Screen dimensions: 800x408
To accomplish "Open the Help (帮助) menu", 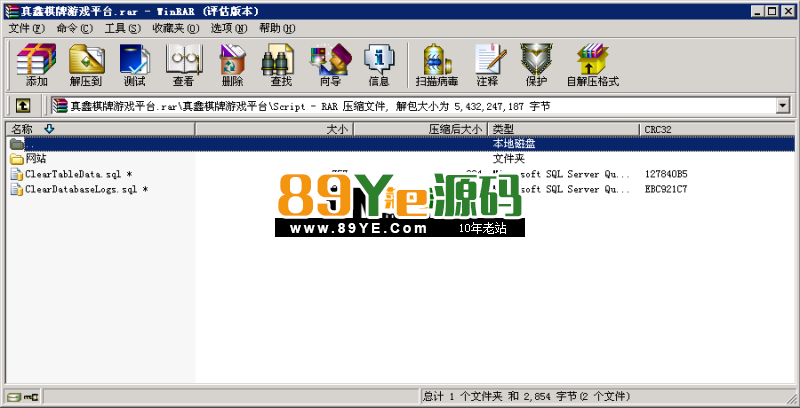I will click(x=277, y=28).
